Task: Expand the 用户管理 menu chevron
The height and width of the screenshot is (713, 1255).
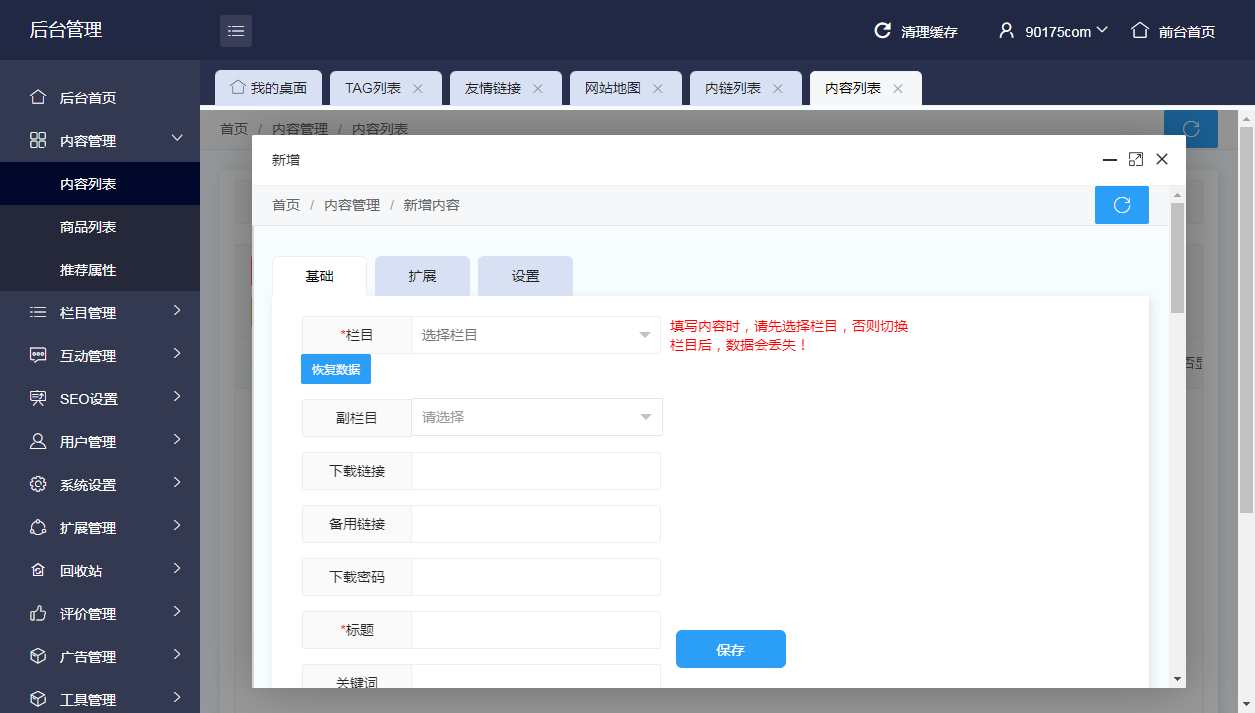Action: coord(178,441)
